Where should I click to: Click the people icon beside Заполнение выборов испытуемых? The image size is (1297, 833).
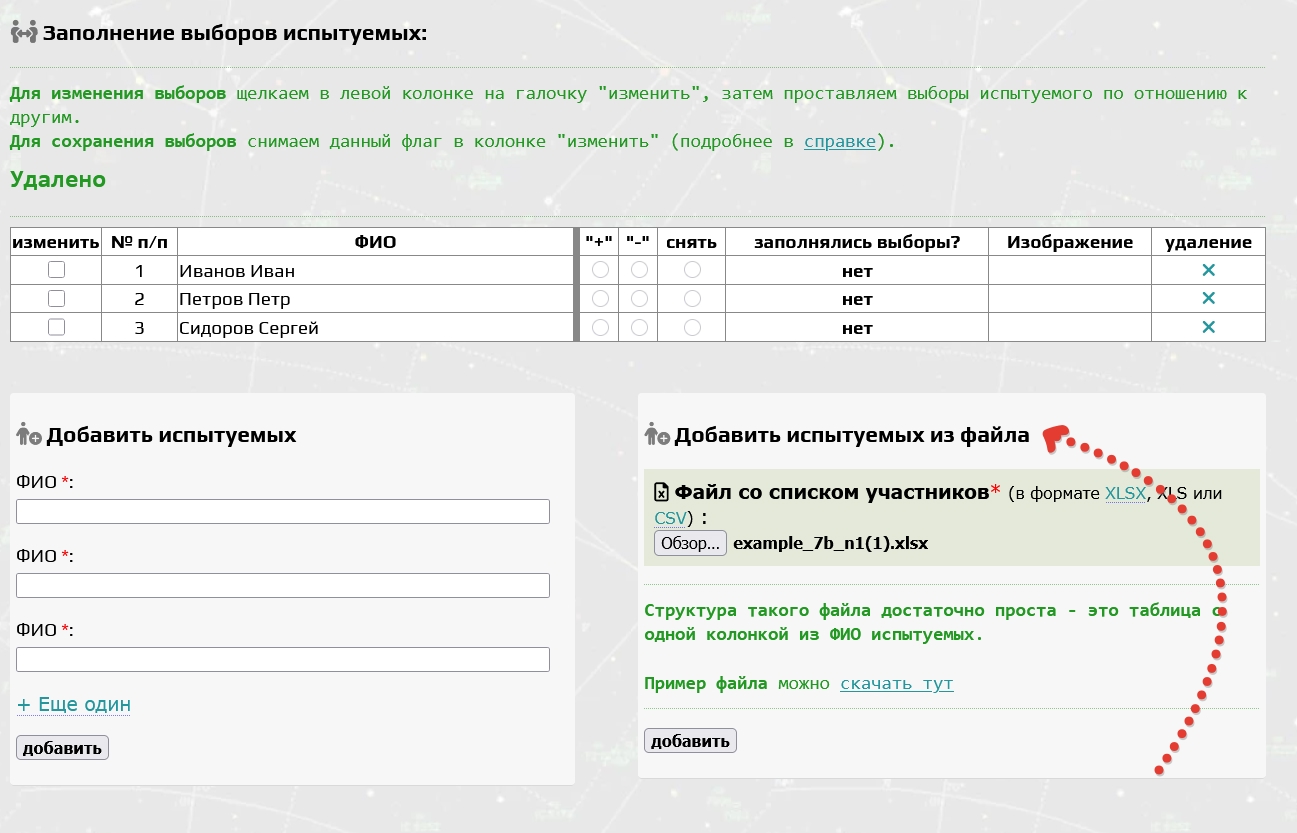coord(23,33)
